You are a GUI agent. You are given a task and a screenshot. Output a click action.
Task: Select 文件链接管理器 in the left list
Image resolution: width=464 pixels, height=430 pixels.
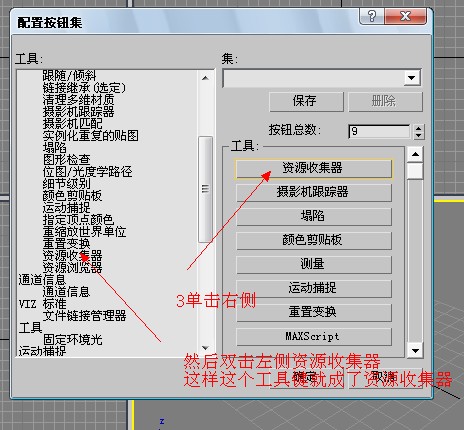coord(84,315)
